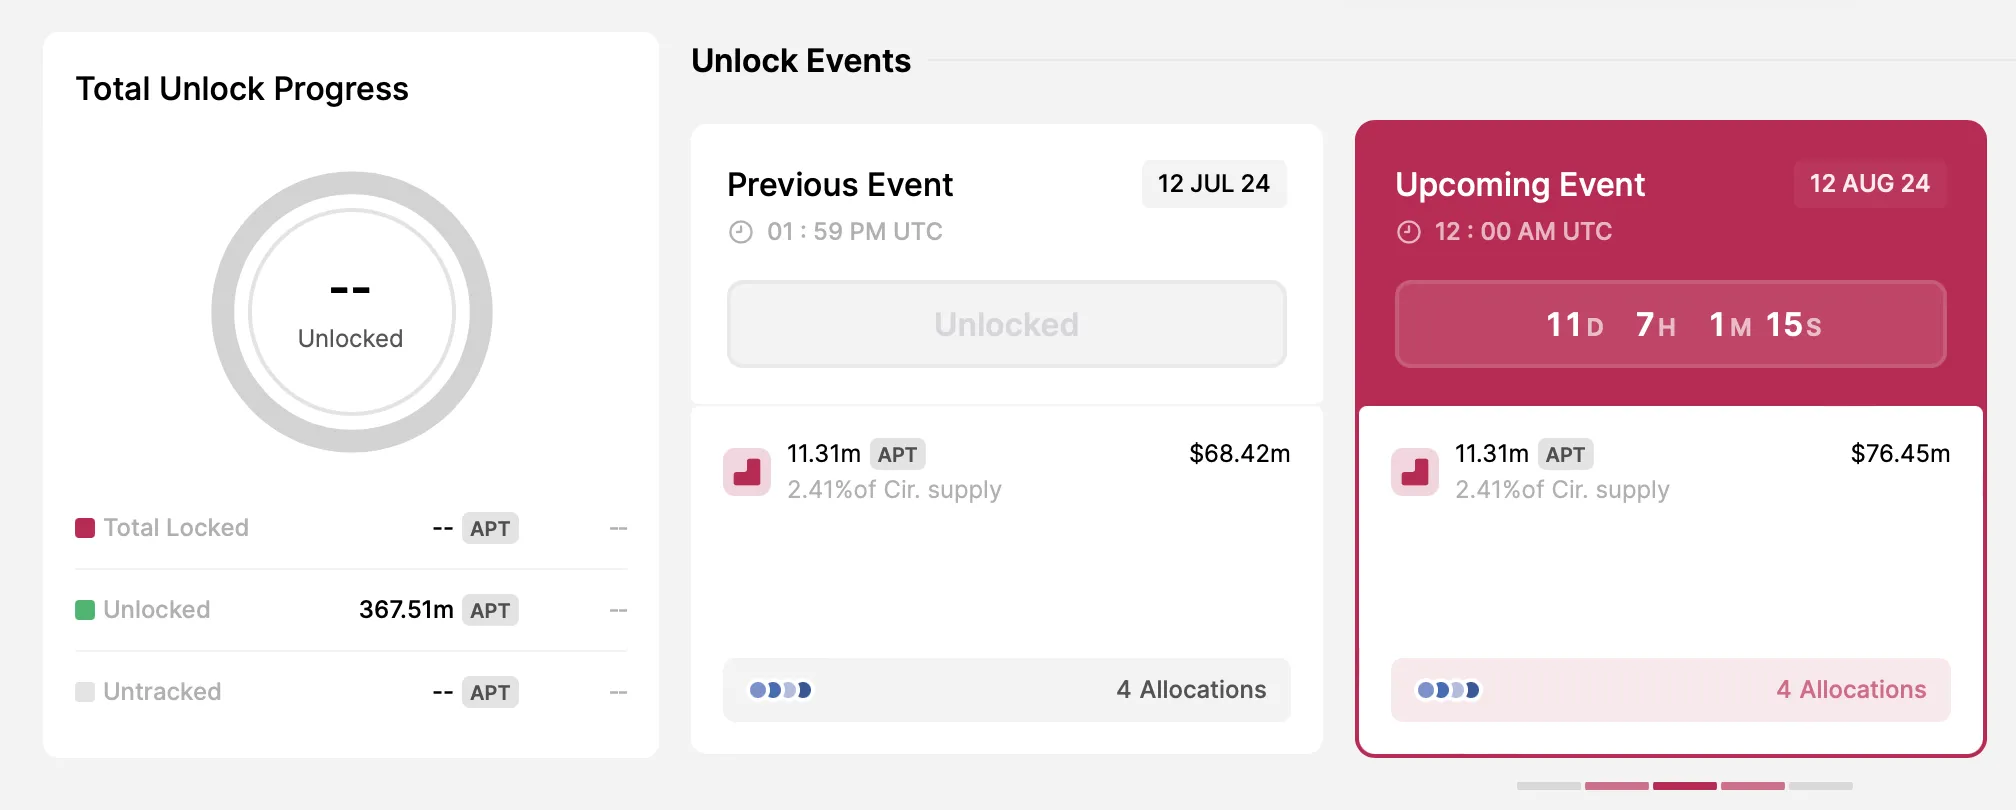Click the countdown timer 11D 7H box

tap(1670, 324)
